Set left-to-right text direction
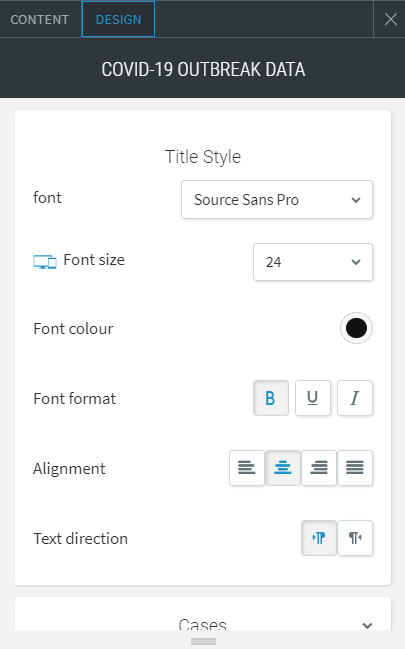 pyautogui.click(x=319, y=538)
